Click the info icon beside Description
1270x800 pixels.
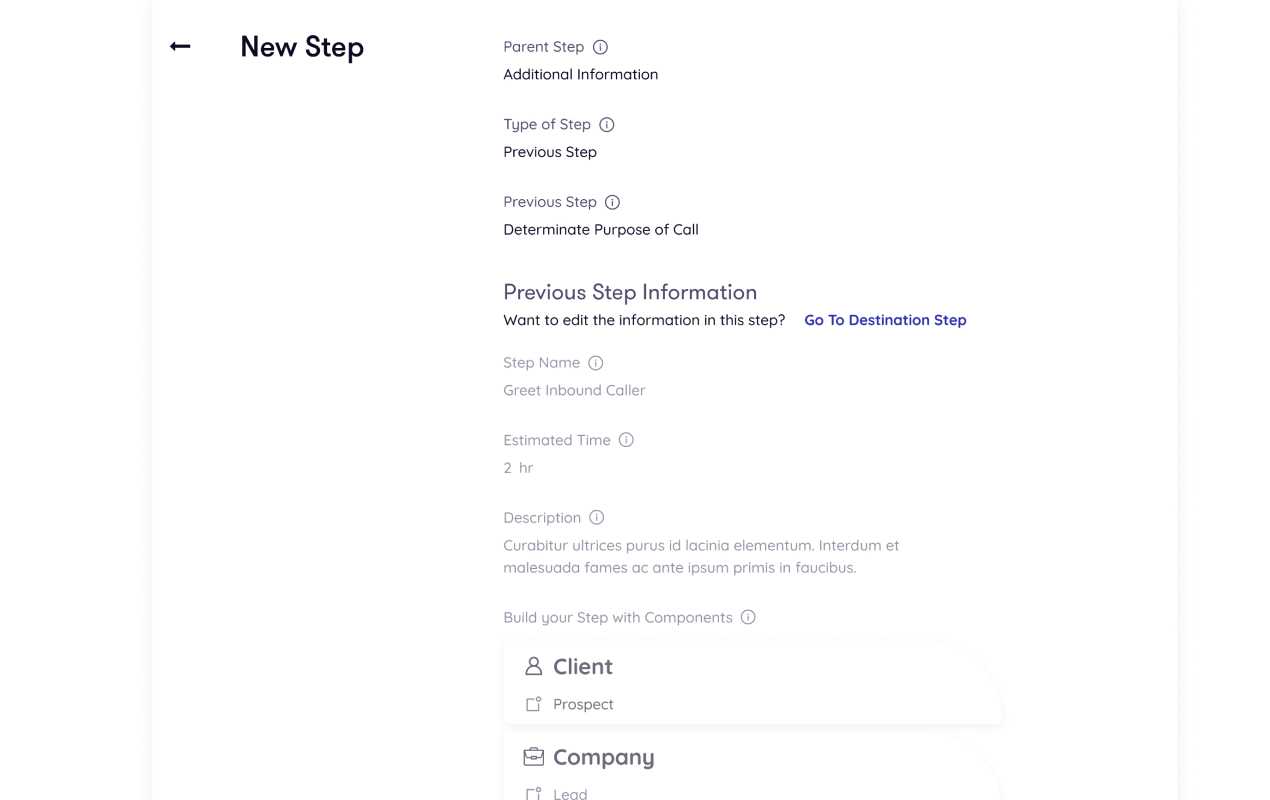596,518
